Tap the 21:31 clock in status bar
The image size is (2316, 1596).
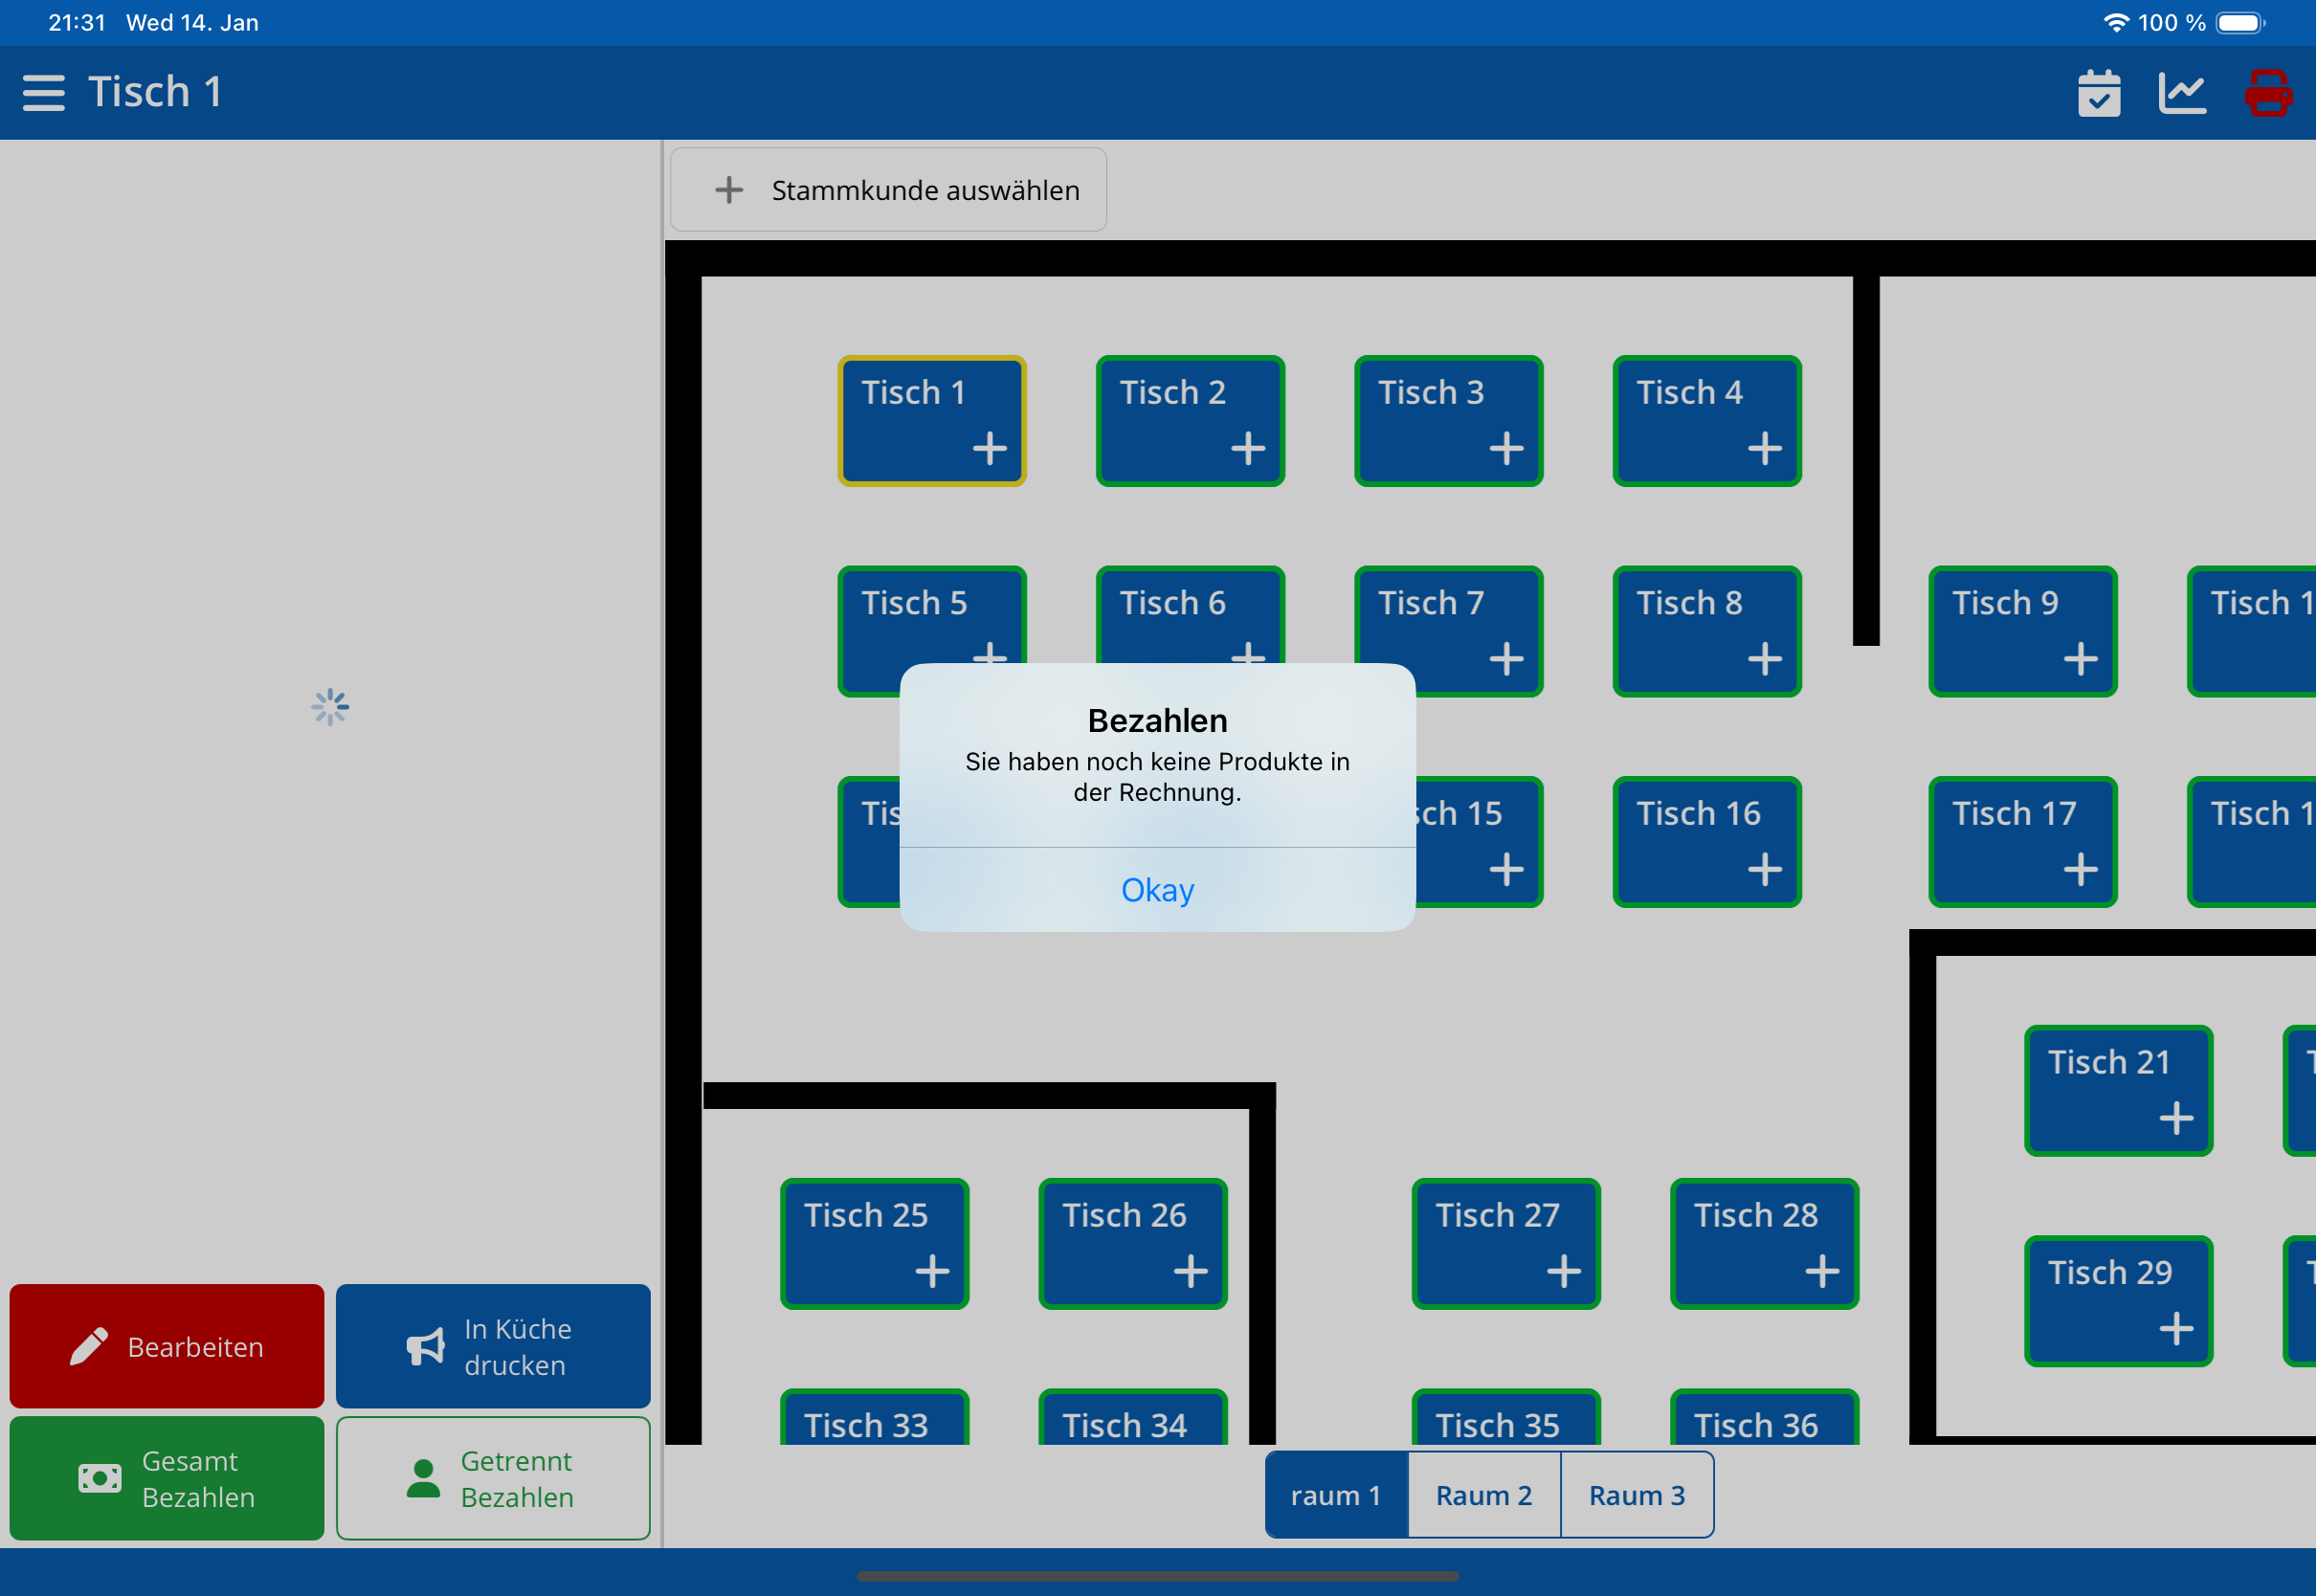point(77,23)
